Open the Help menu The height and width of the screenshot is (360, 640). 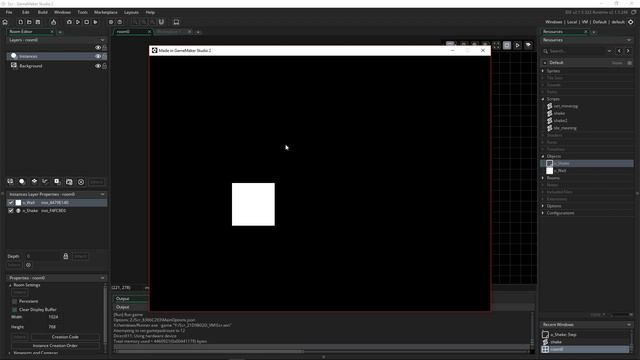click(150, 12)
